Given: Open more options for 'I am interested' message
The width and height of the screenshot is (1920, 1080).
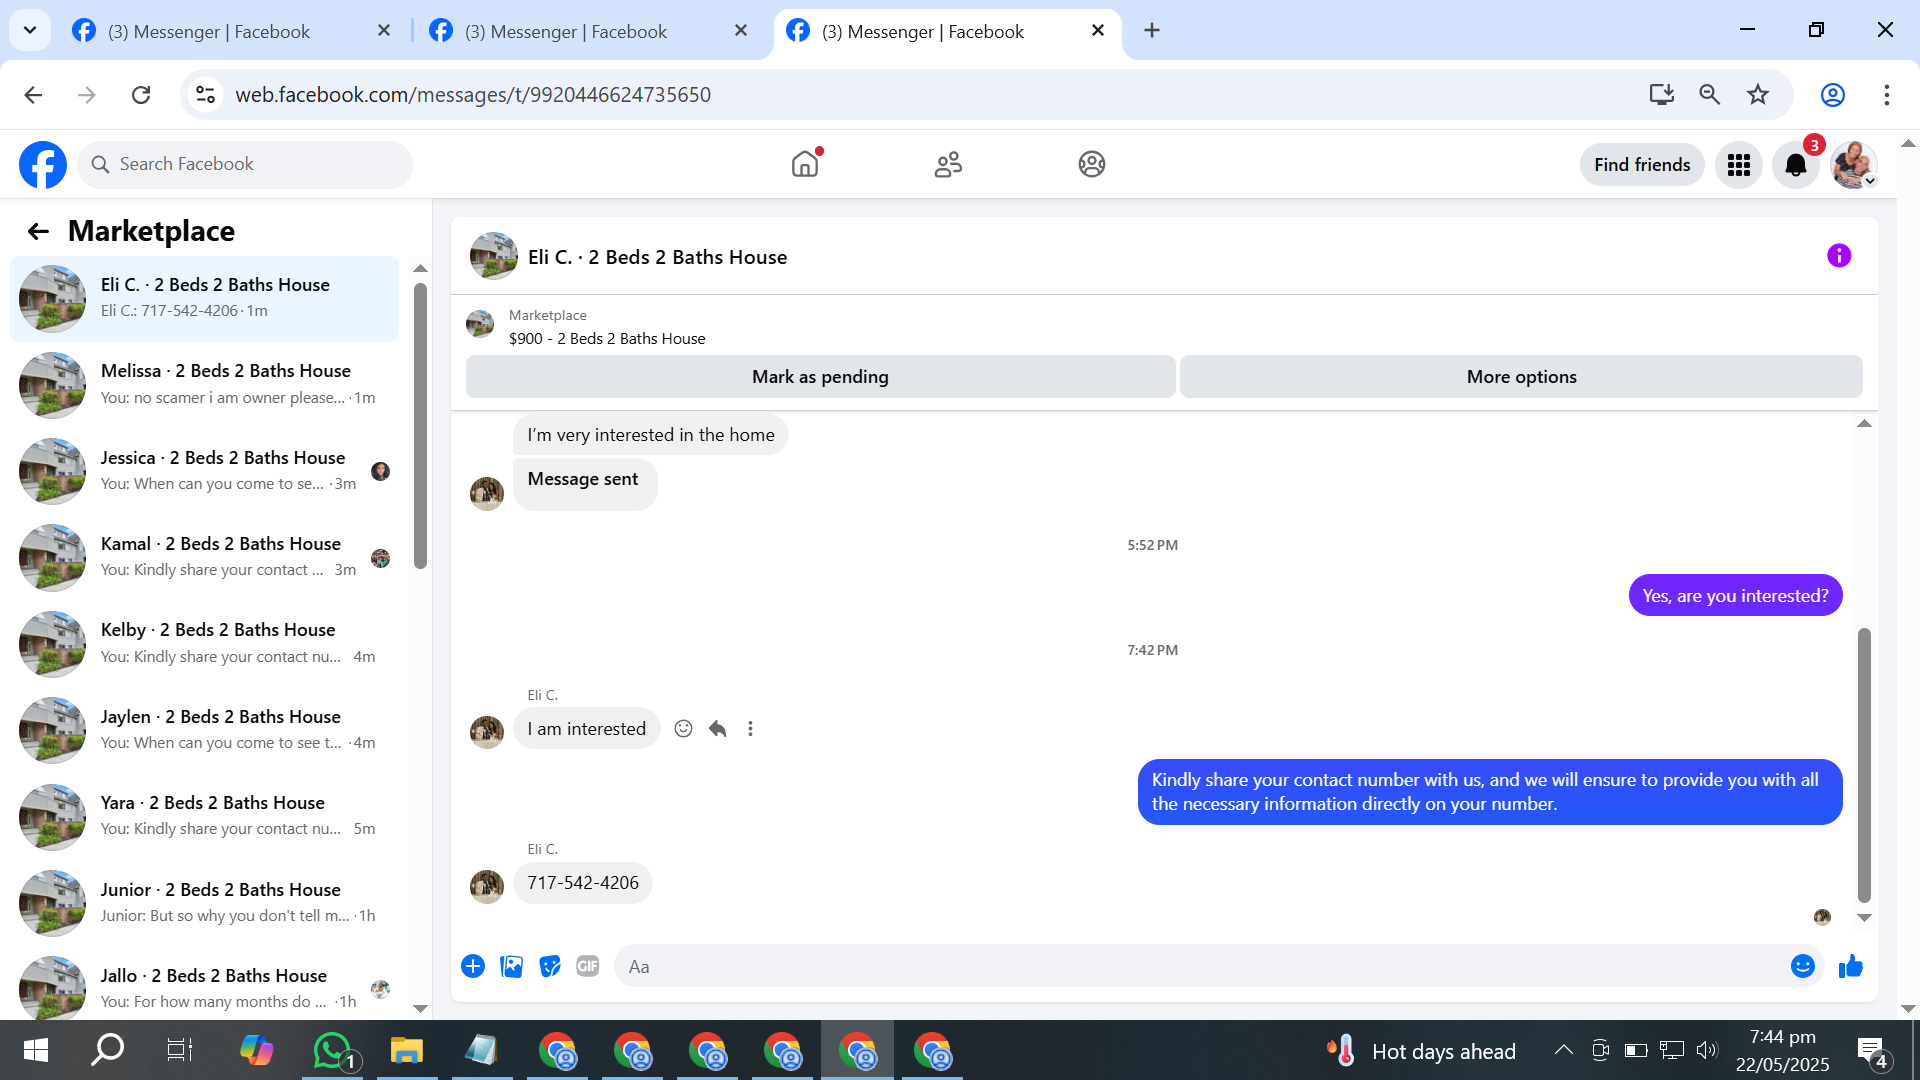Looking at the screenshot, I should point(750,729).
